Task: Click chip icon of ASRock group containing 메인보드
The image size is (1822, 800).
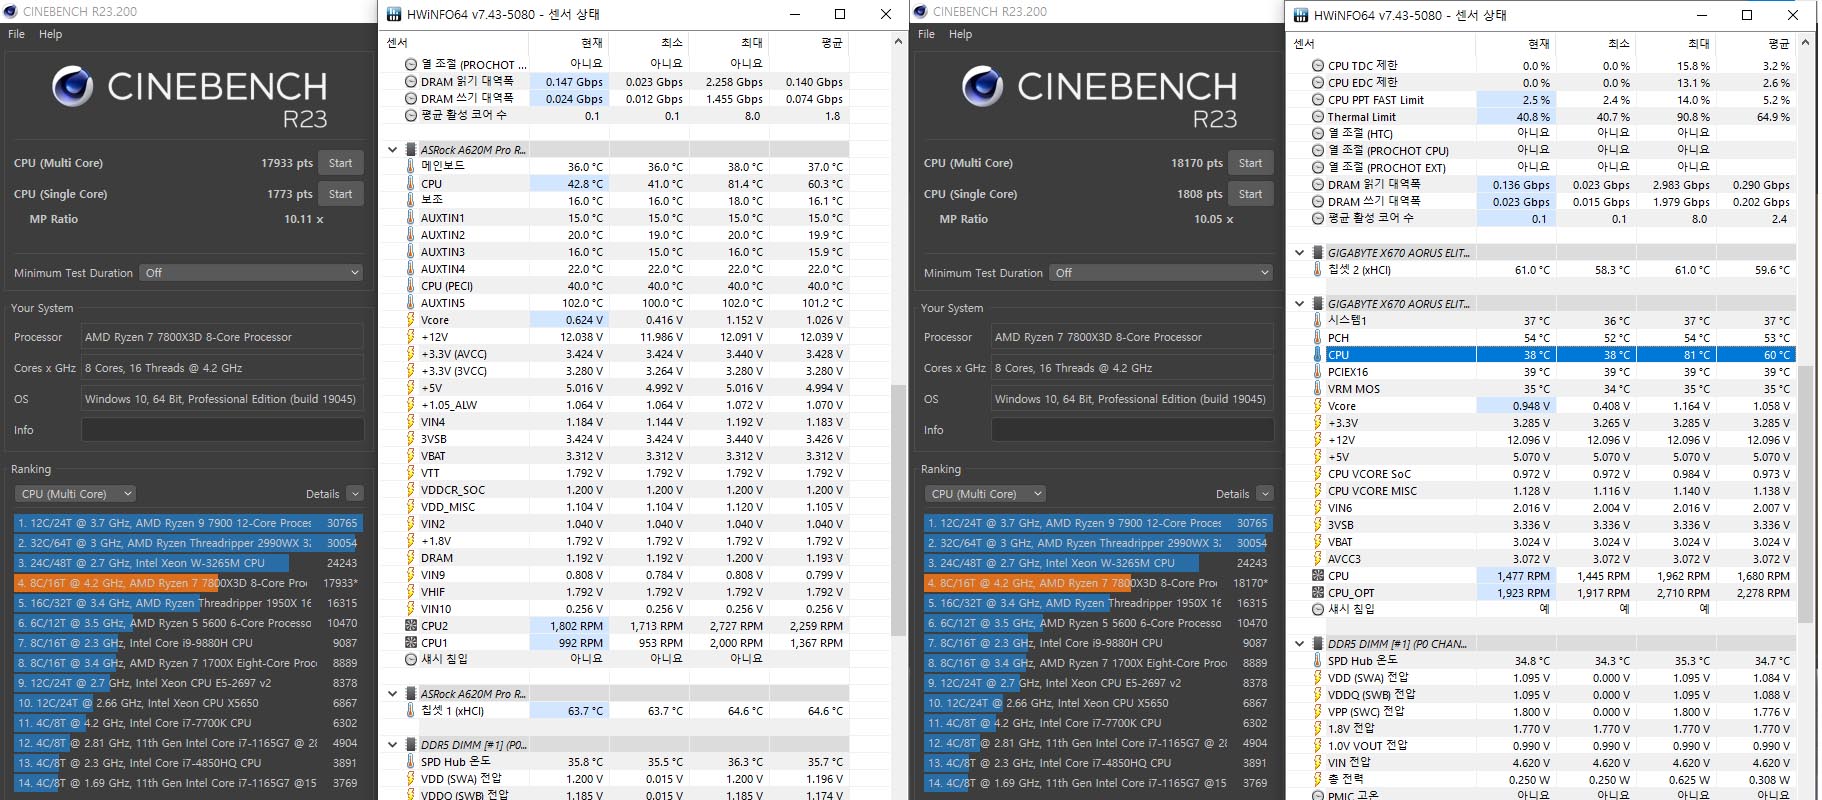Action: pos(411,149)
